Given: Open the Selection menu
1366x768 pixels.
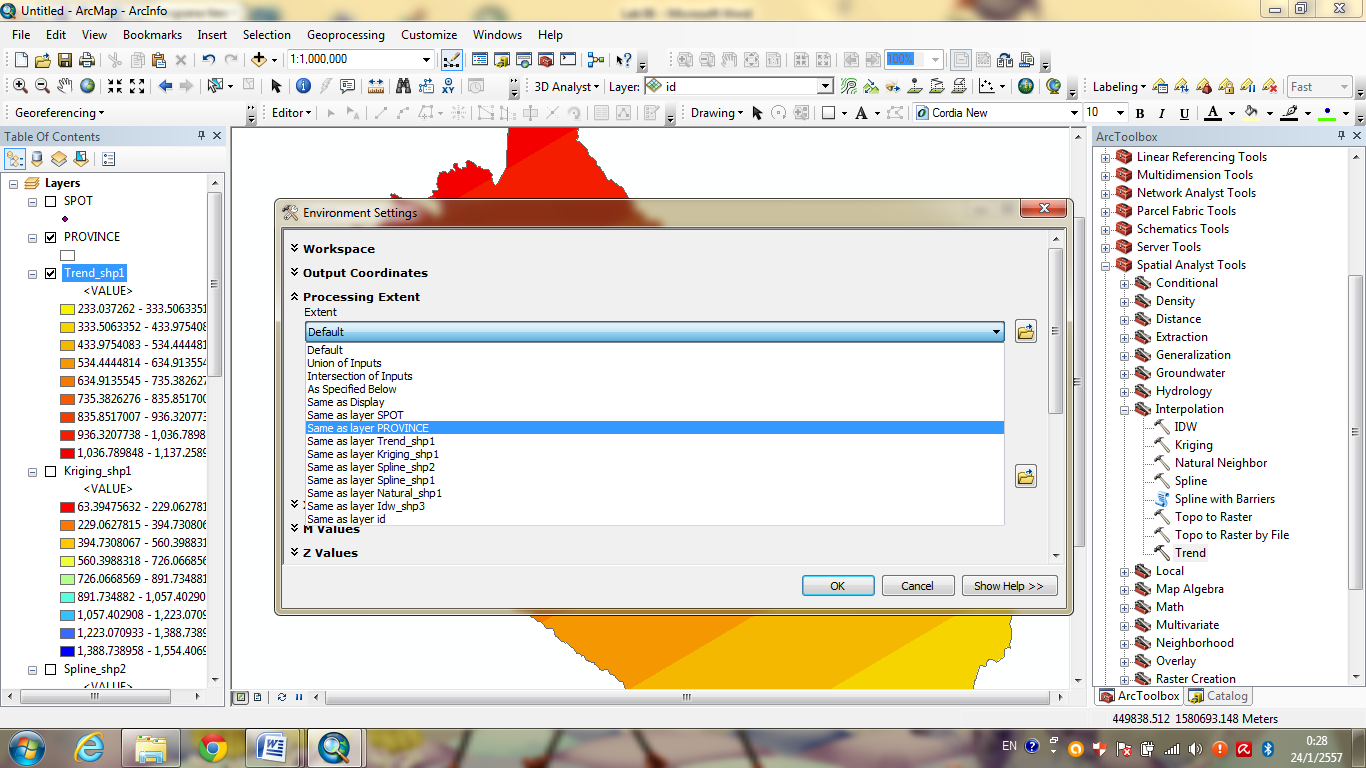Looking at the screenshot, I should coord(267,34).
